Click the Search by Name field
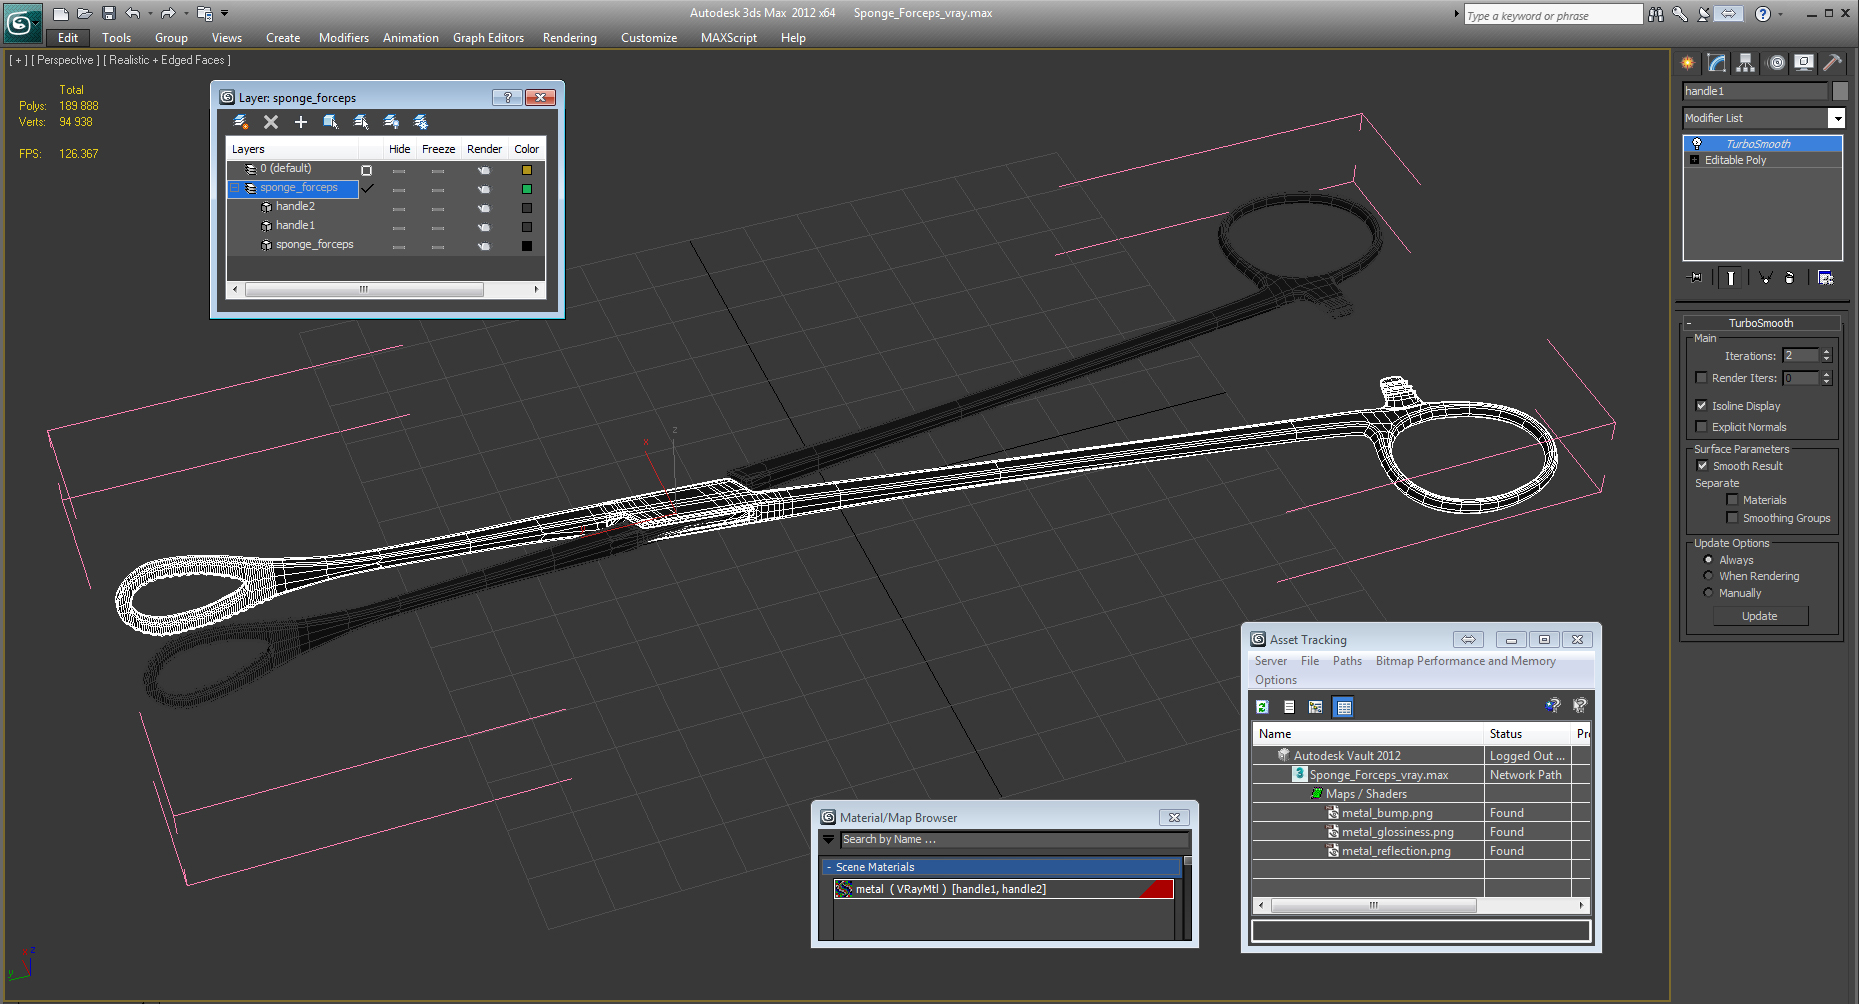 1014,840
